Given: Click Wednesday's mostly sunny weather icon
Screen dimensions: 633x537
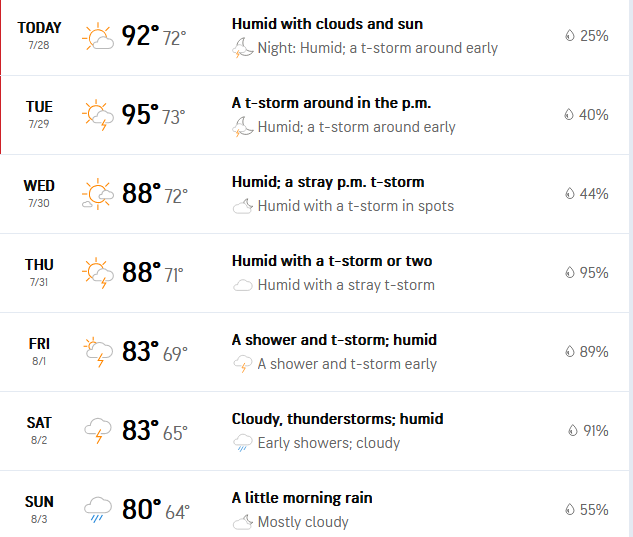Looking at the screenshot, I should (98, 194).
